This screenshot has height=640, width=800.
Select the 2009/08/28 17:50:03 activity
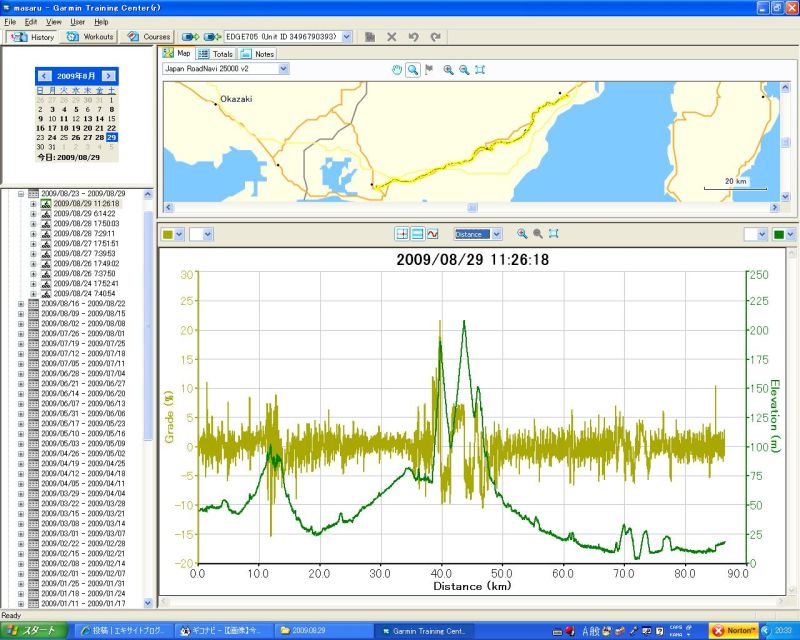coord(86,224)
